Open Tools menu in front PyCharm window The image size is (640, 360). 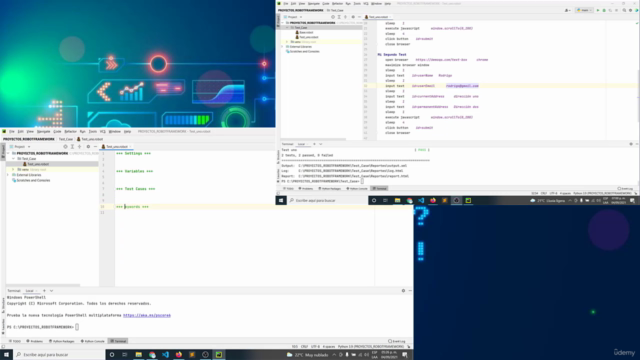(93, 131)
